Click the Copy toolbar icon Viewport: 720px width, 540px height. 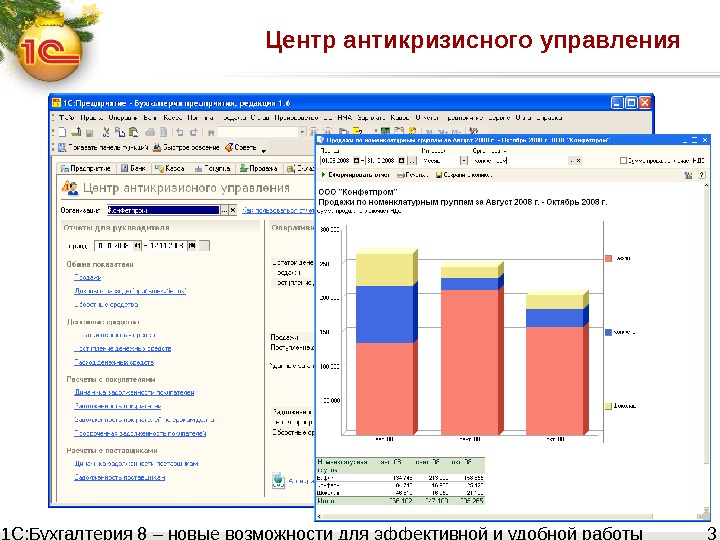coord(120,132)
